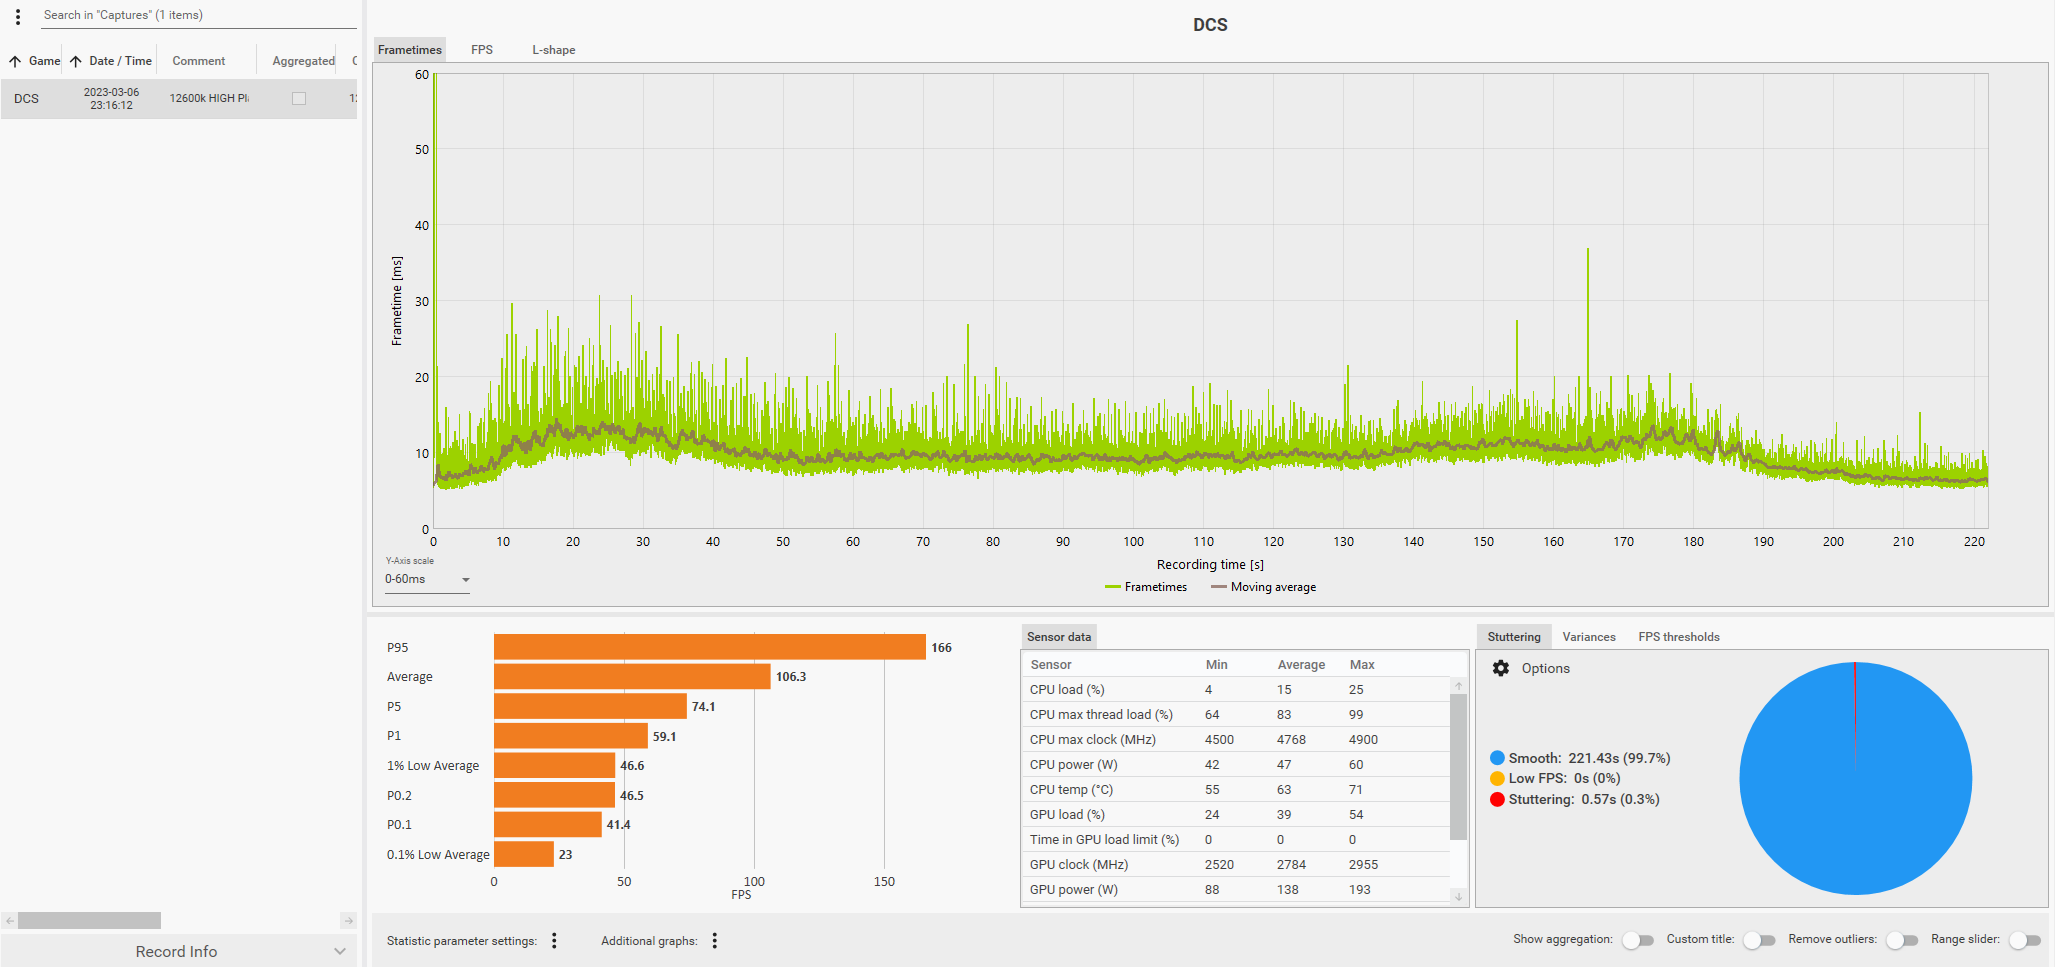Viewport: 2055px width, 967px height.
Task: Sort captures by the Date / Time column
Action: point(111,61)
